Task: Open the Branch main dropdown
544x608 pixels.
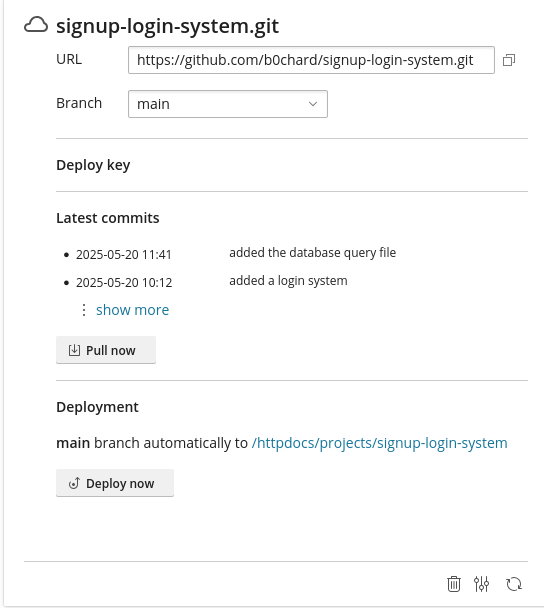Action: [x=228, y=104]
